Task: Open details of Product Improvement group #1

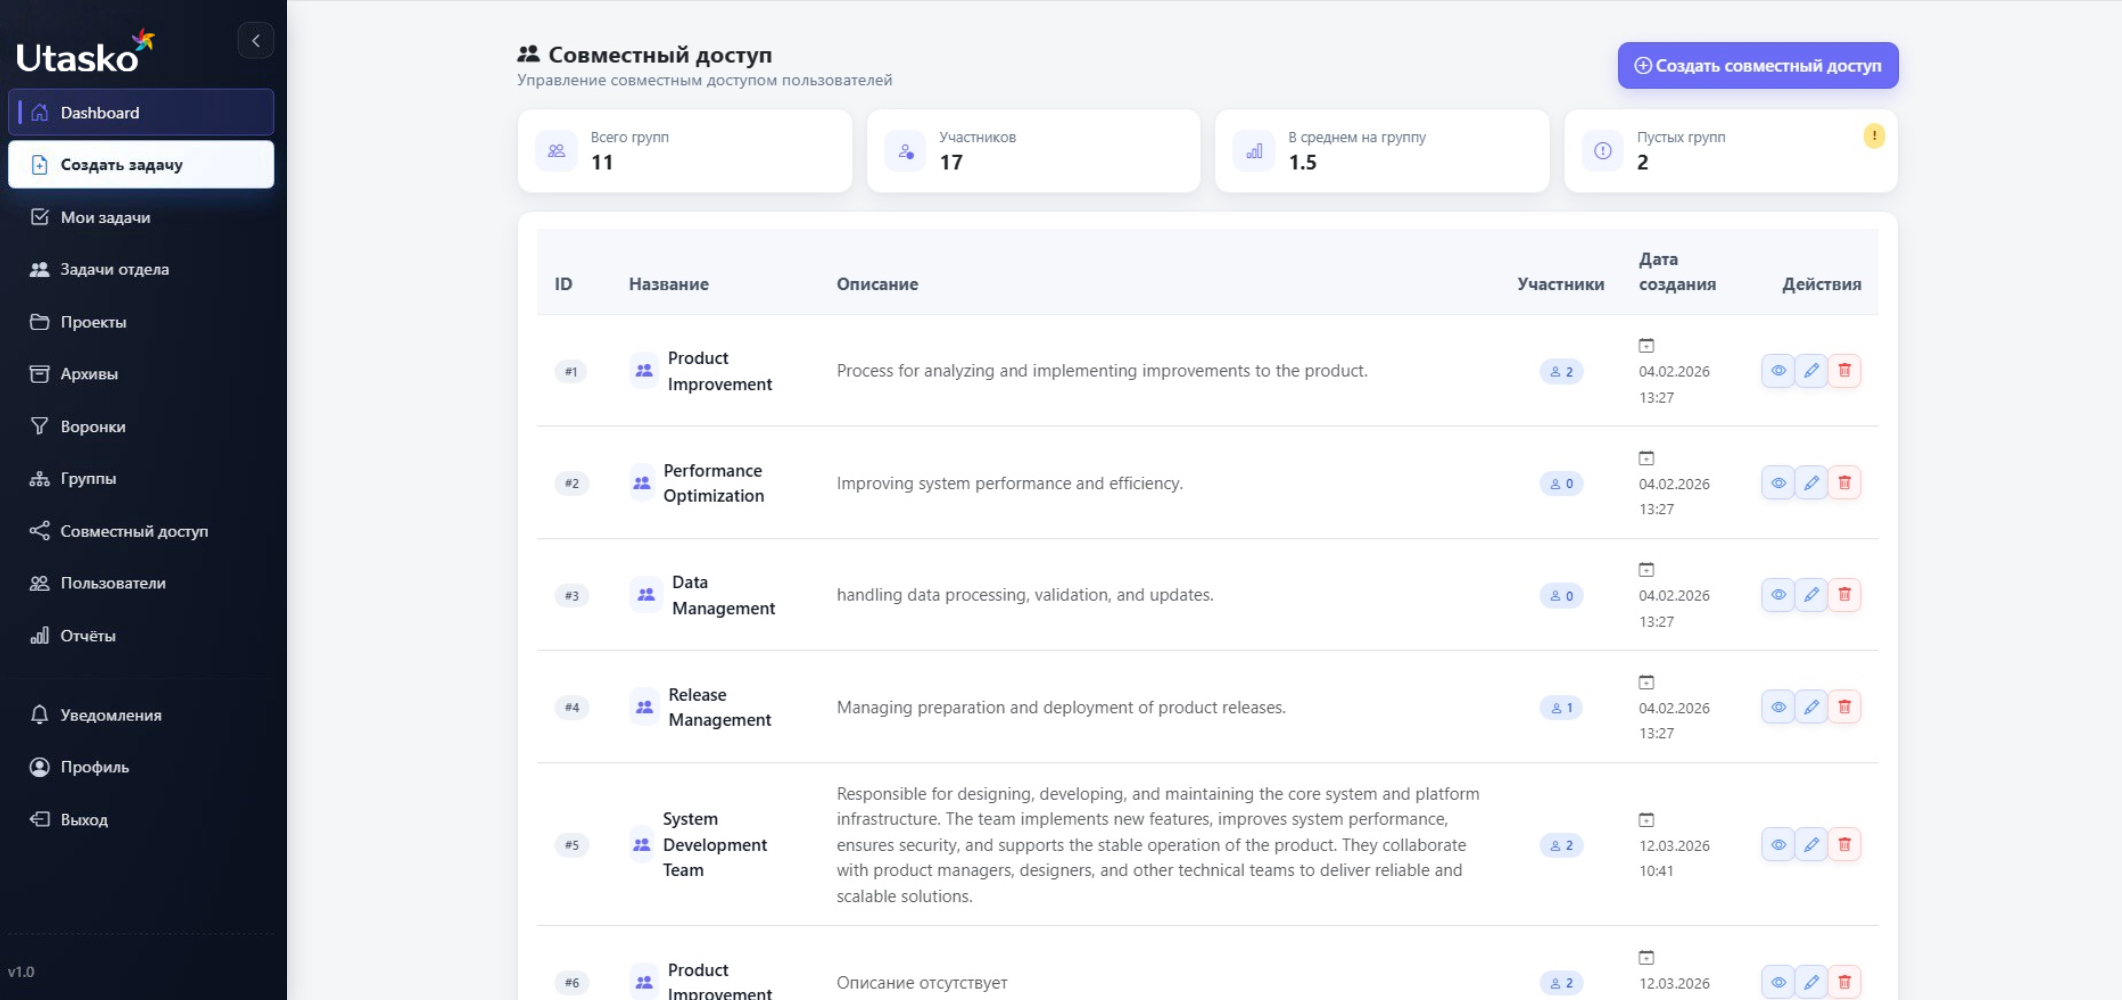Action: coord(1777,370)
